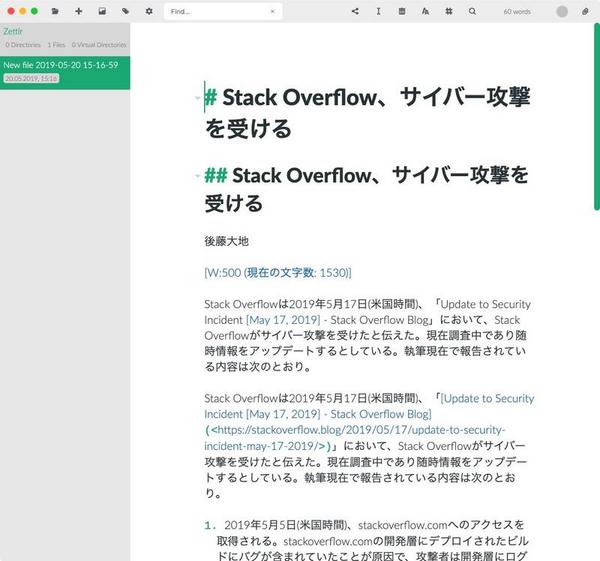
Task: Close the window with the red button
Action: click(11, 11)
